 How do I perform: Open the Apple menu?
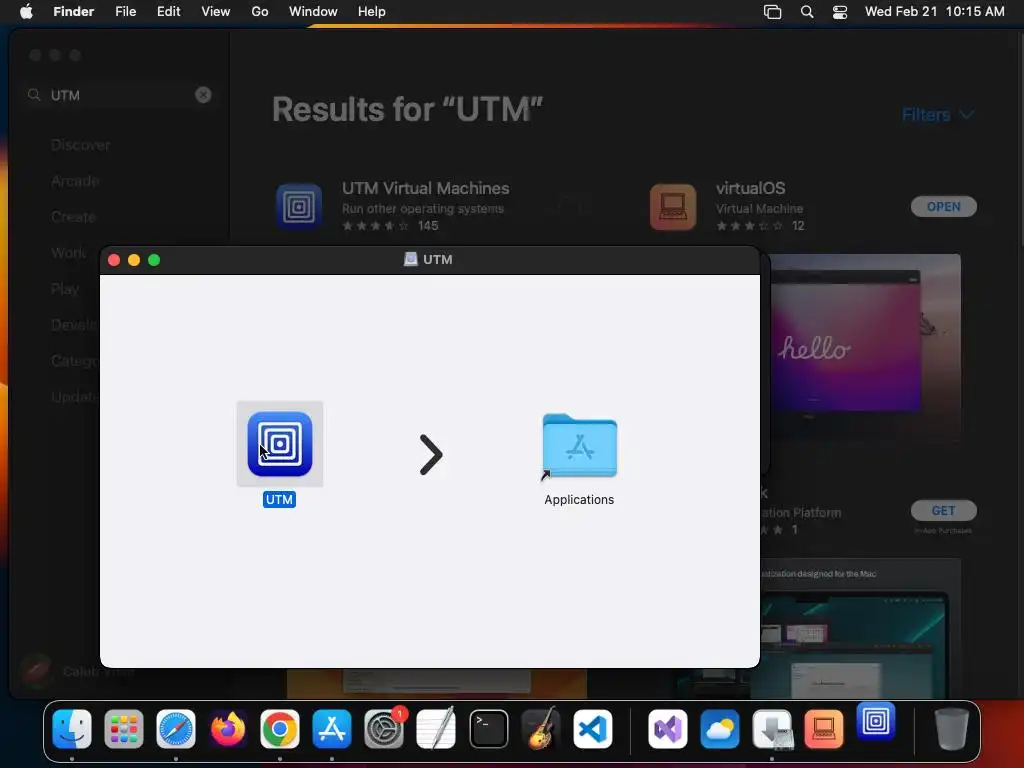26,12
